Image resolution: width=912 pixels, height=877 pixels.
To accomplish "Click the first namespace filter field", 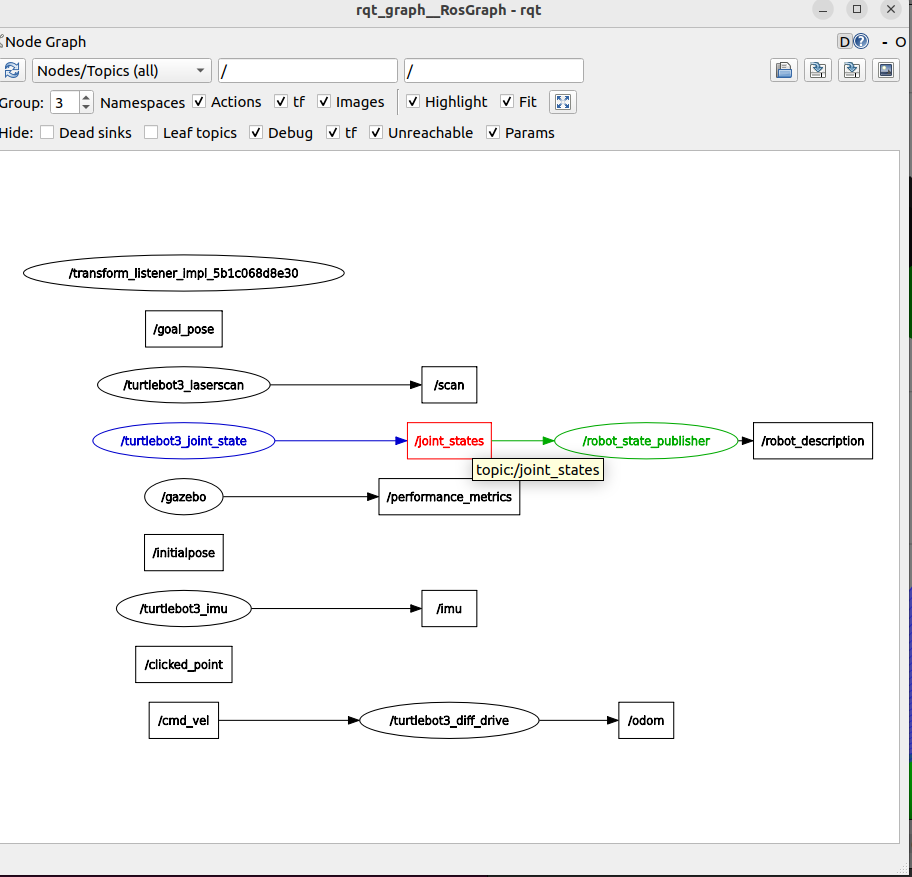I will pos(308,71).
